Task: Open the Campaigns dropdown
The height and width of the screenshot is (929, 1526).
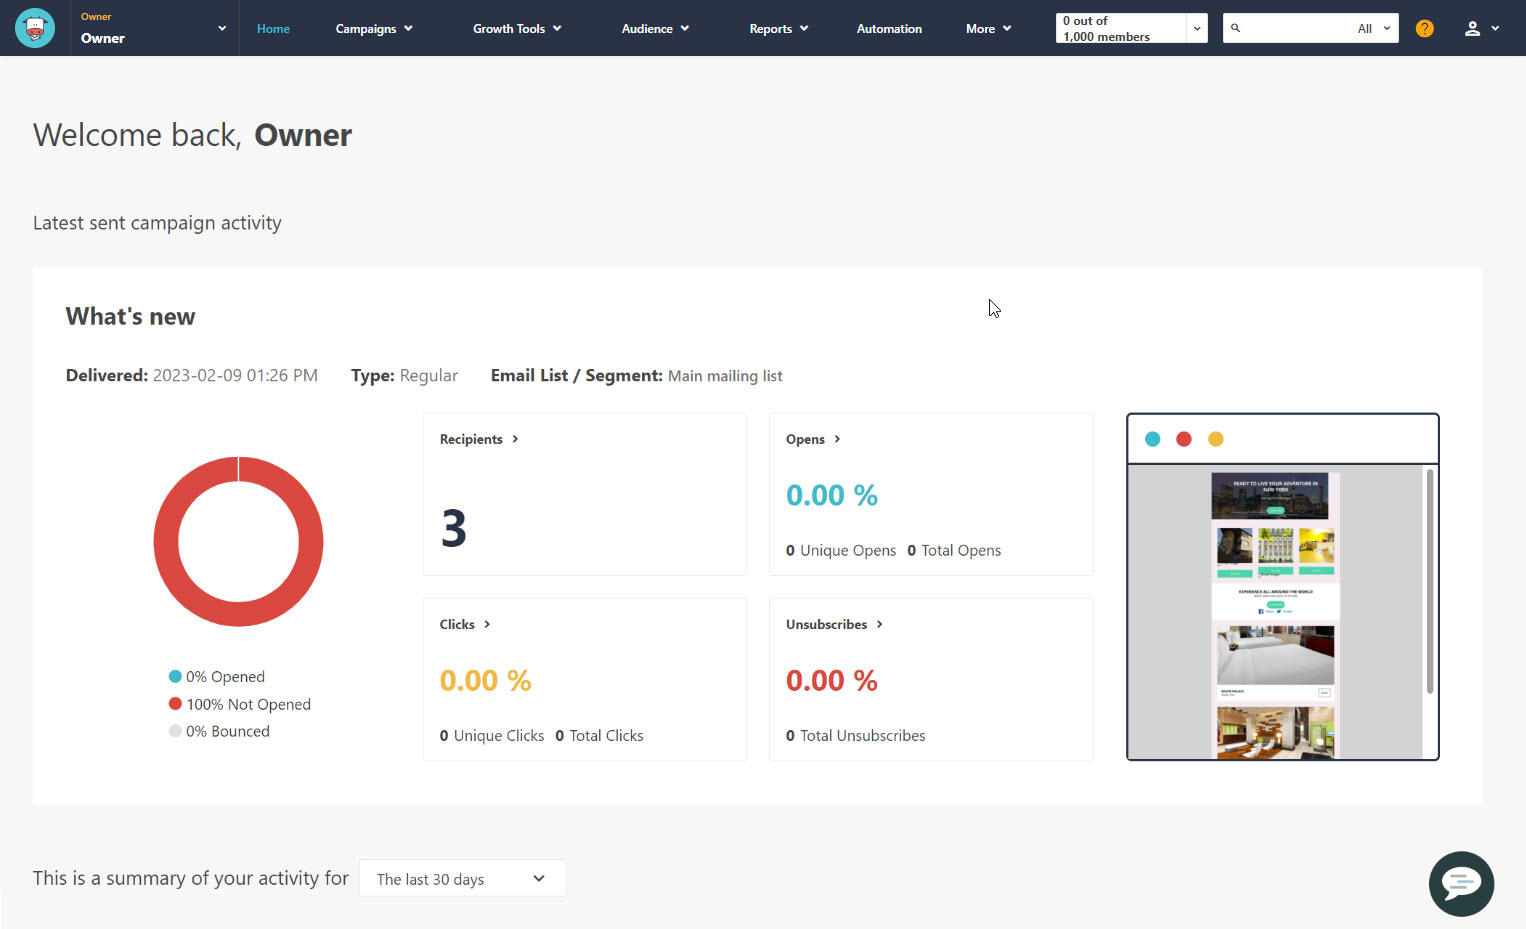Action: [373, 28]
